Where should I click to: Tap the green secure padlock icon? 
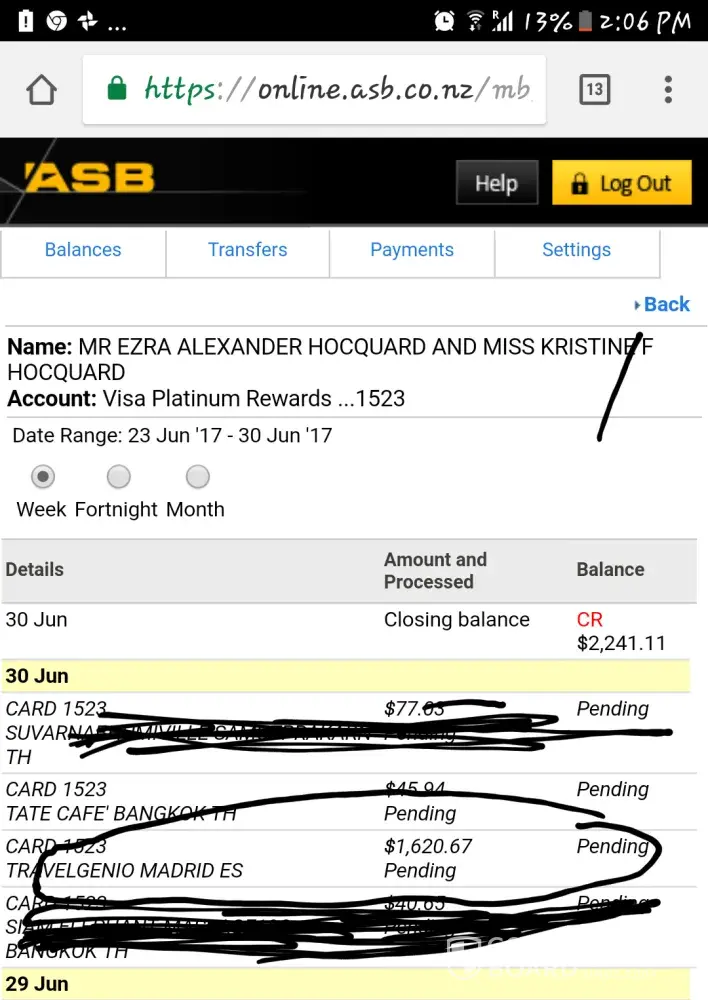[117, 88]
